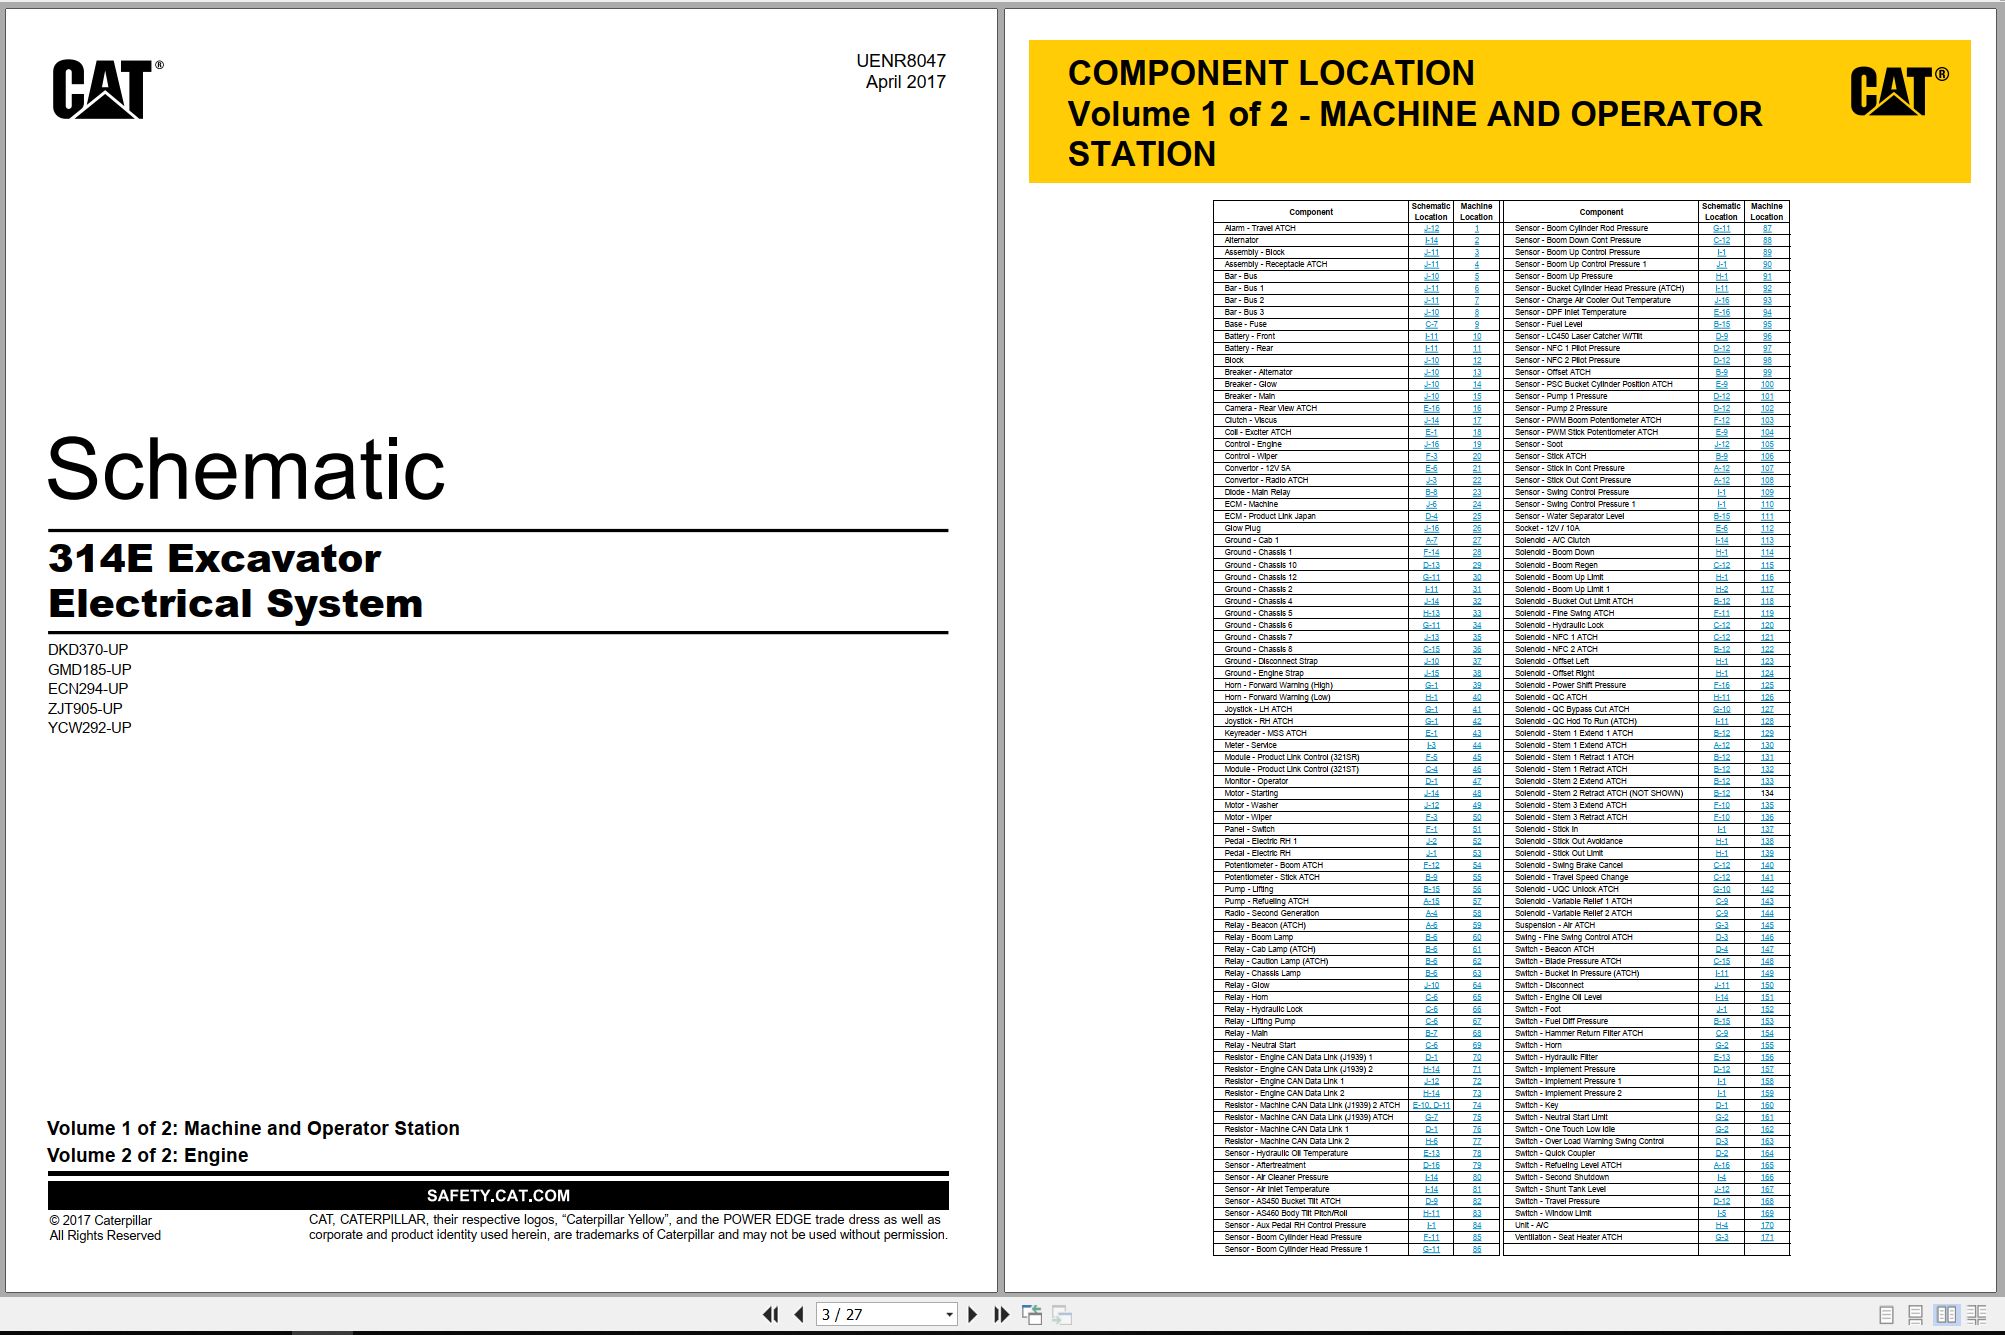2005x1335 pixels.
Task: Open machine location 68 for Relay - Main
Action: click(1476, 1033)
